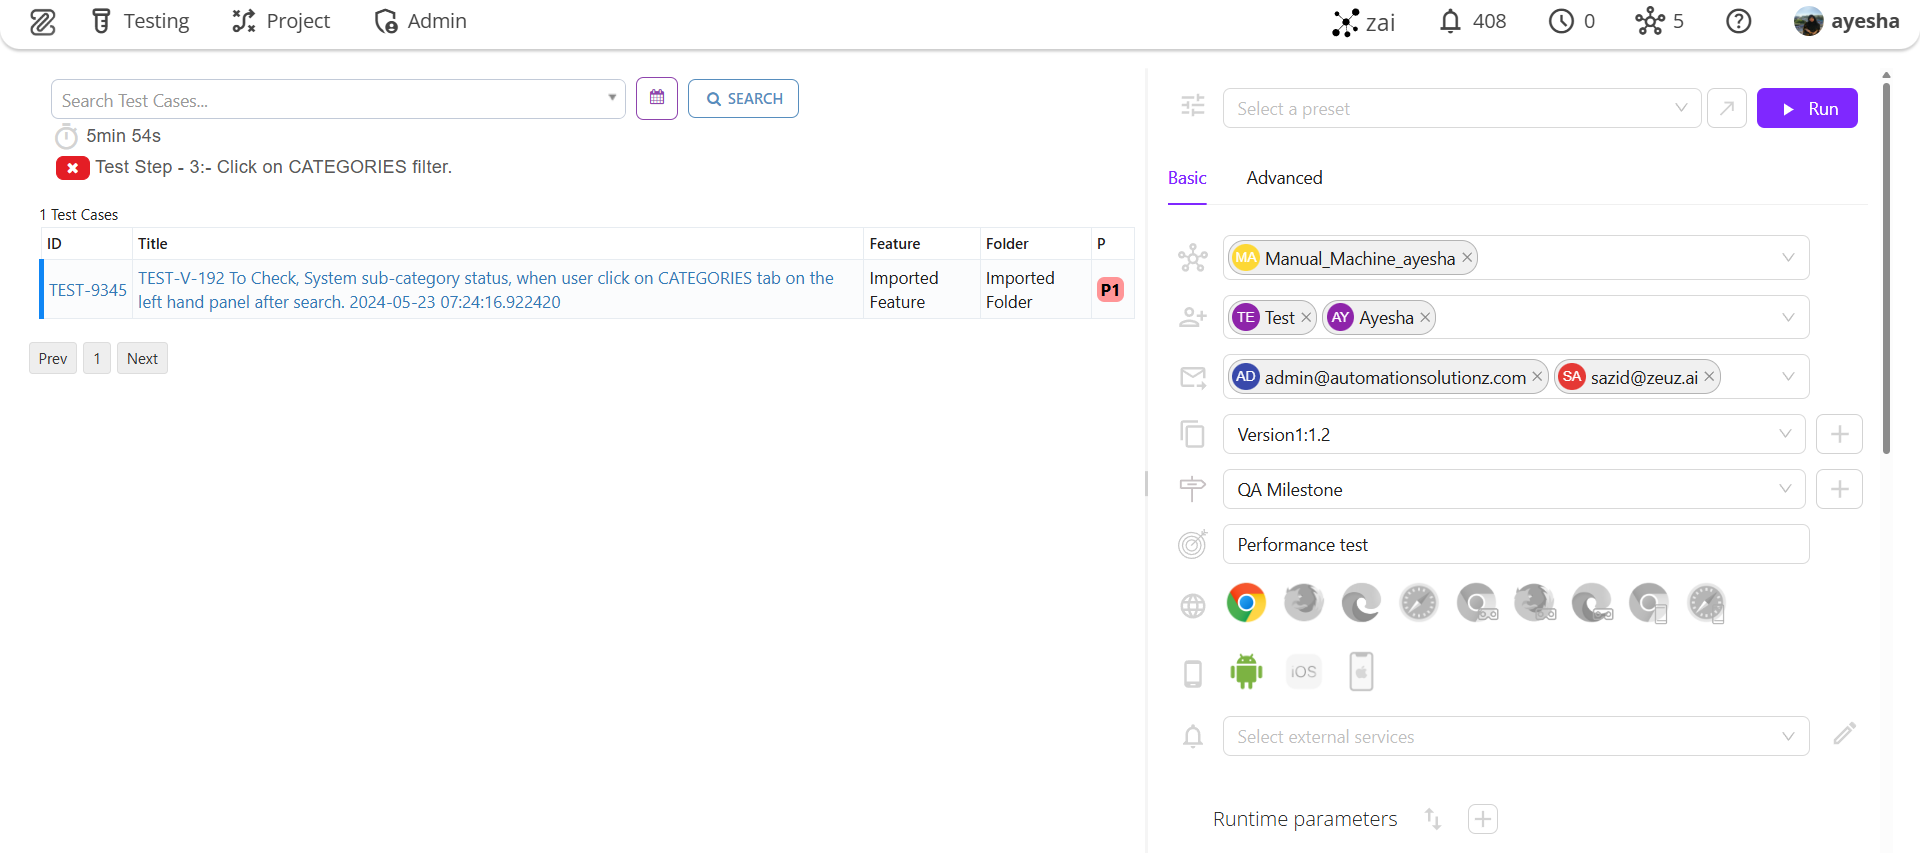The width and height of the screenshot is (1920, 853).
Task: Open notifications bell showing 408
Action: click(x=1472, y=22)
